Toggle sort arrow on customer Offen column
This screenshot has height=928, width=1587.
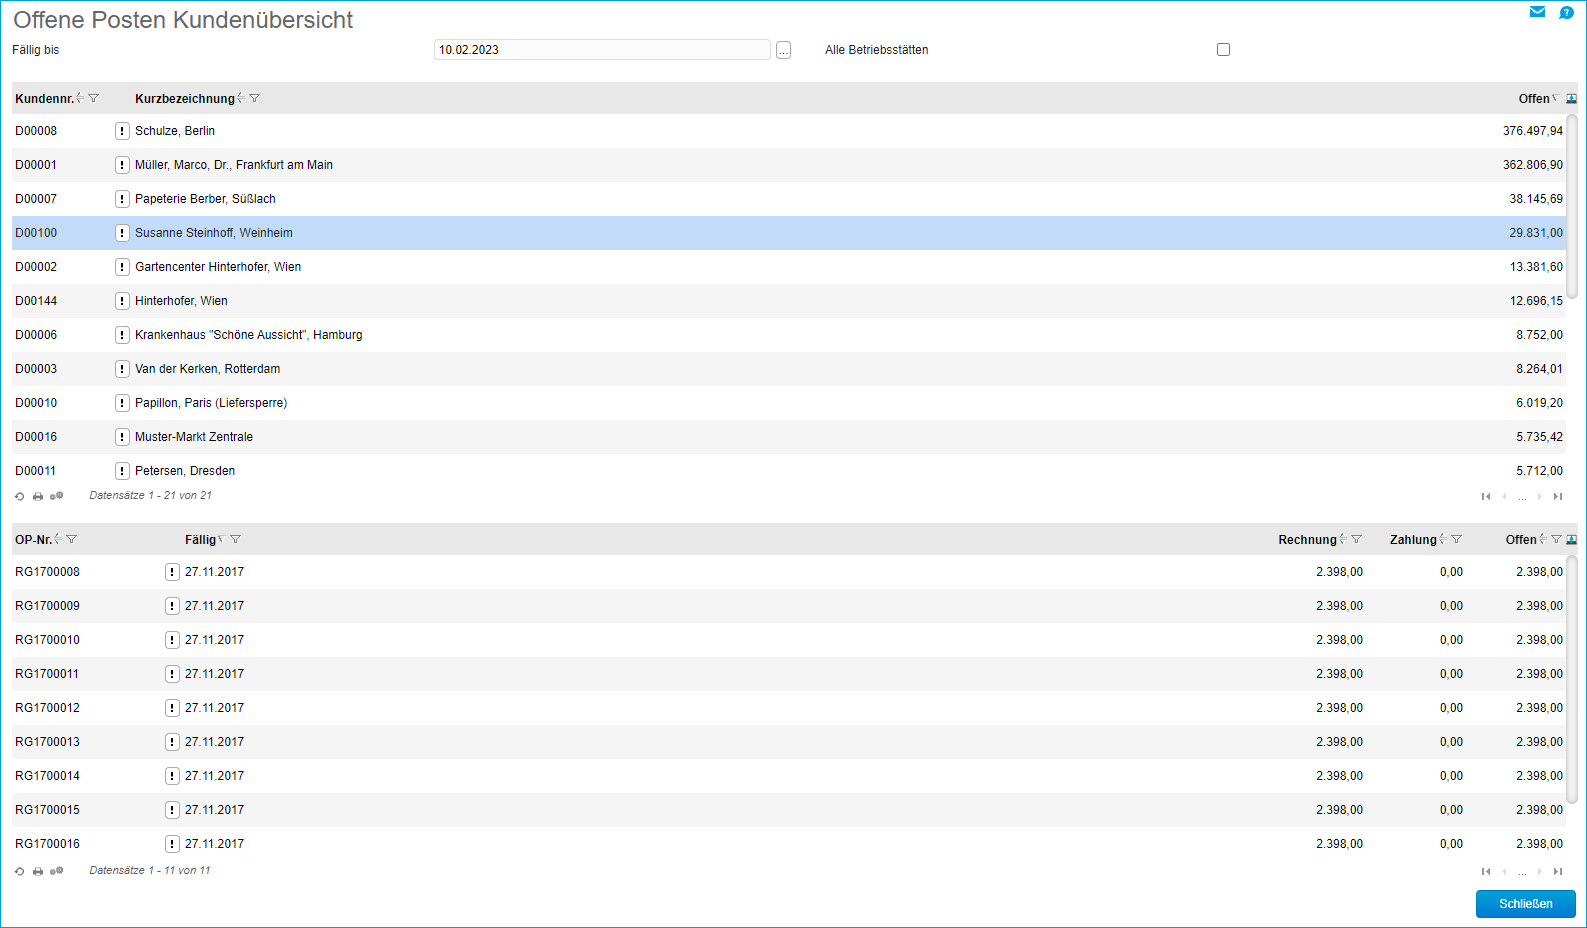1555,98
